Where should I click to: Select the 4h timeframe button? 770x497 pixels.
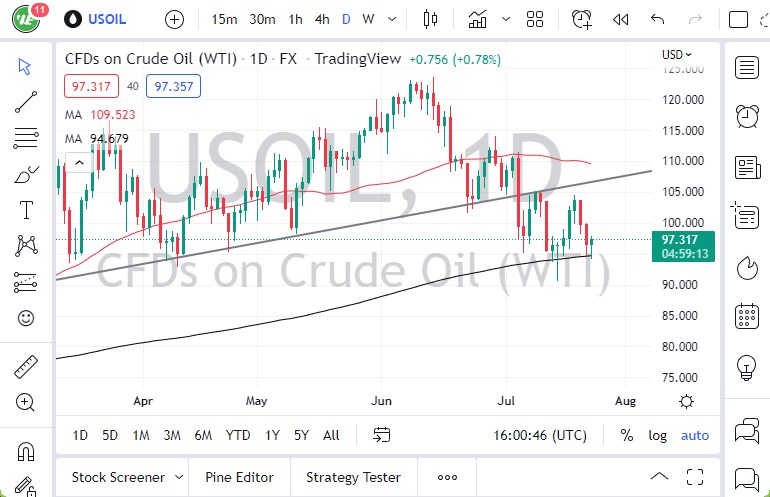[321, 19]
